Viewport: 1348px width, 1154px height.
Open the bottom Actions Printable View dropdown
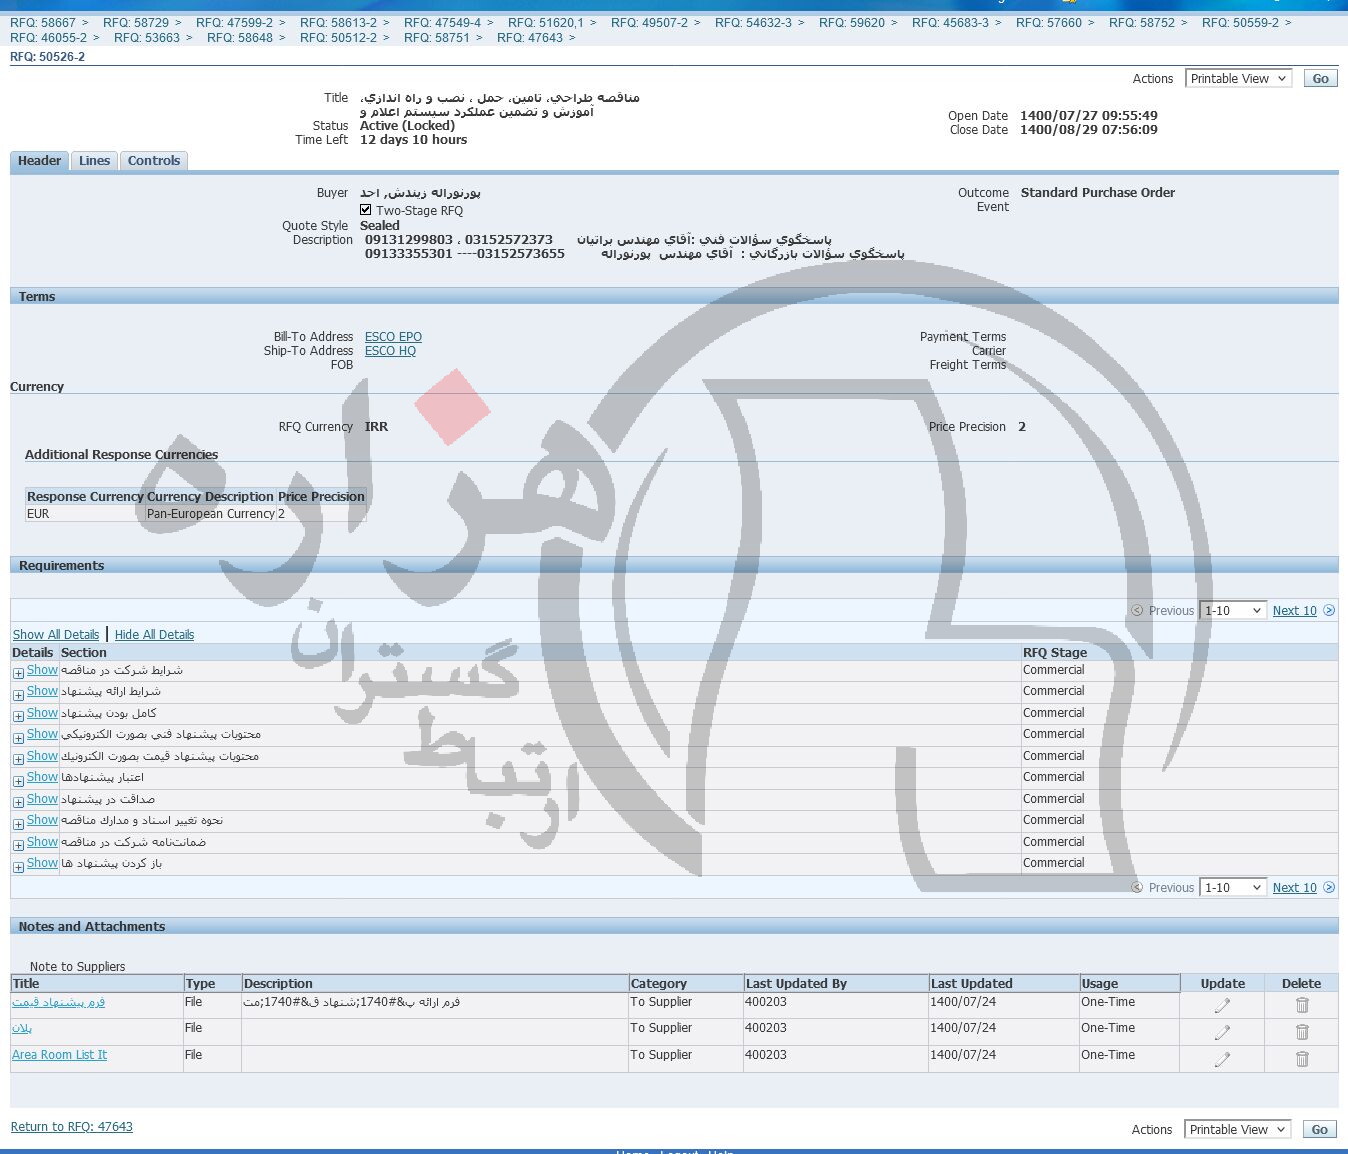1237,1129
